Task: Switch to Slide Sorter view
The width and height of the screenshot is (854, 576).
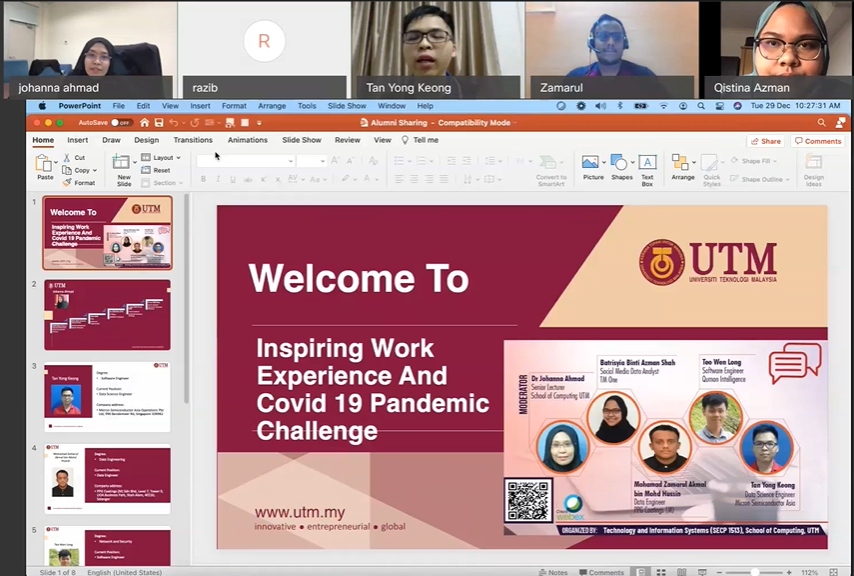Action: pyautogui.click(x=661, y=572)
